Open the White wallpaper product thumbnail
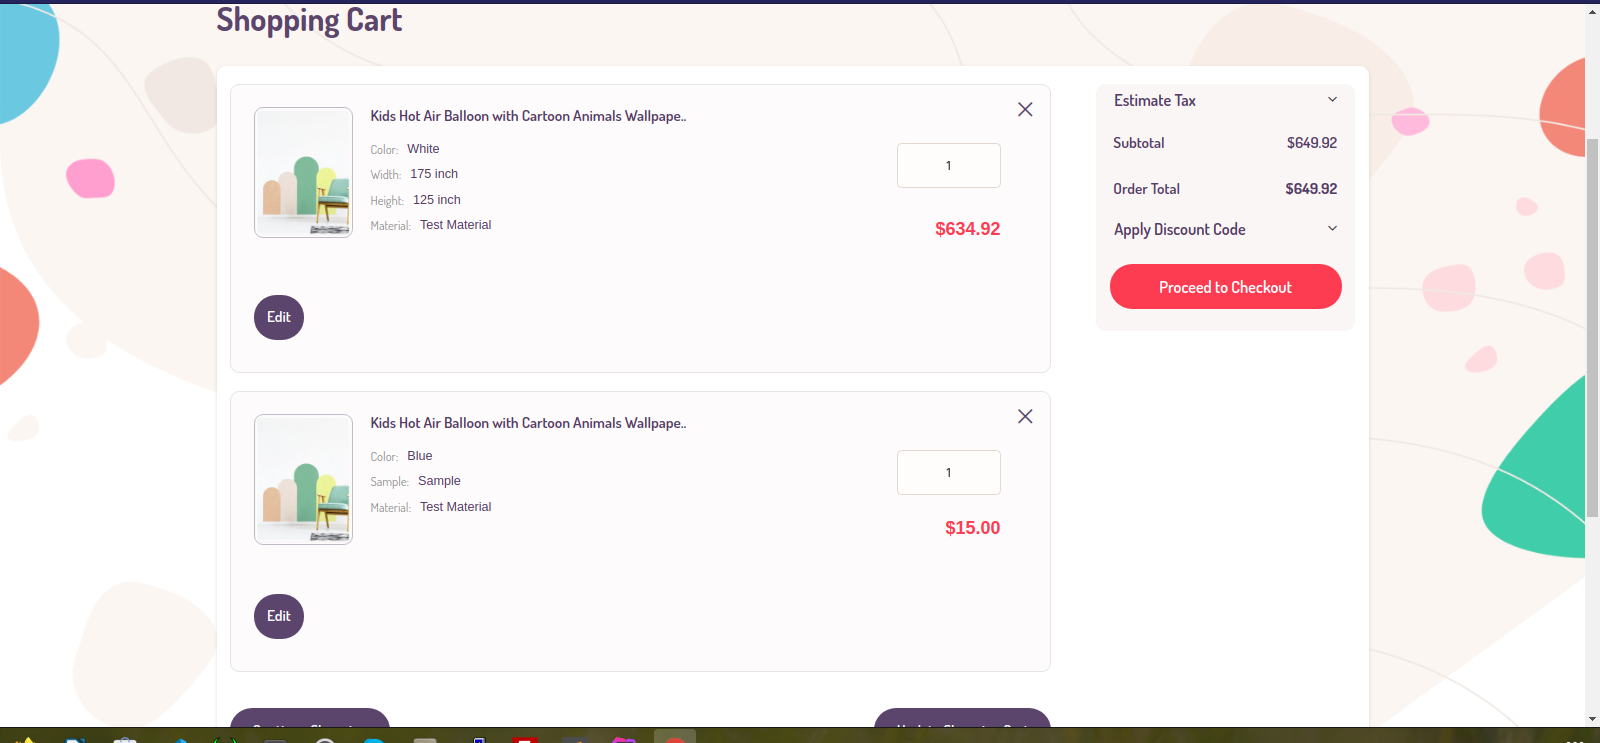This screenshot has height=743, width=1600. tap(303, 173)
